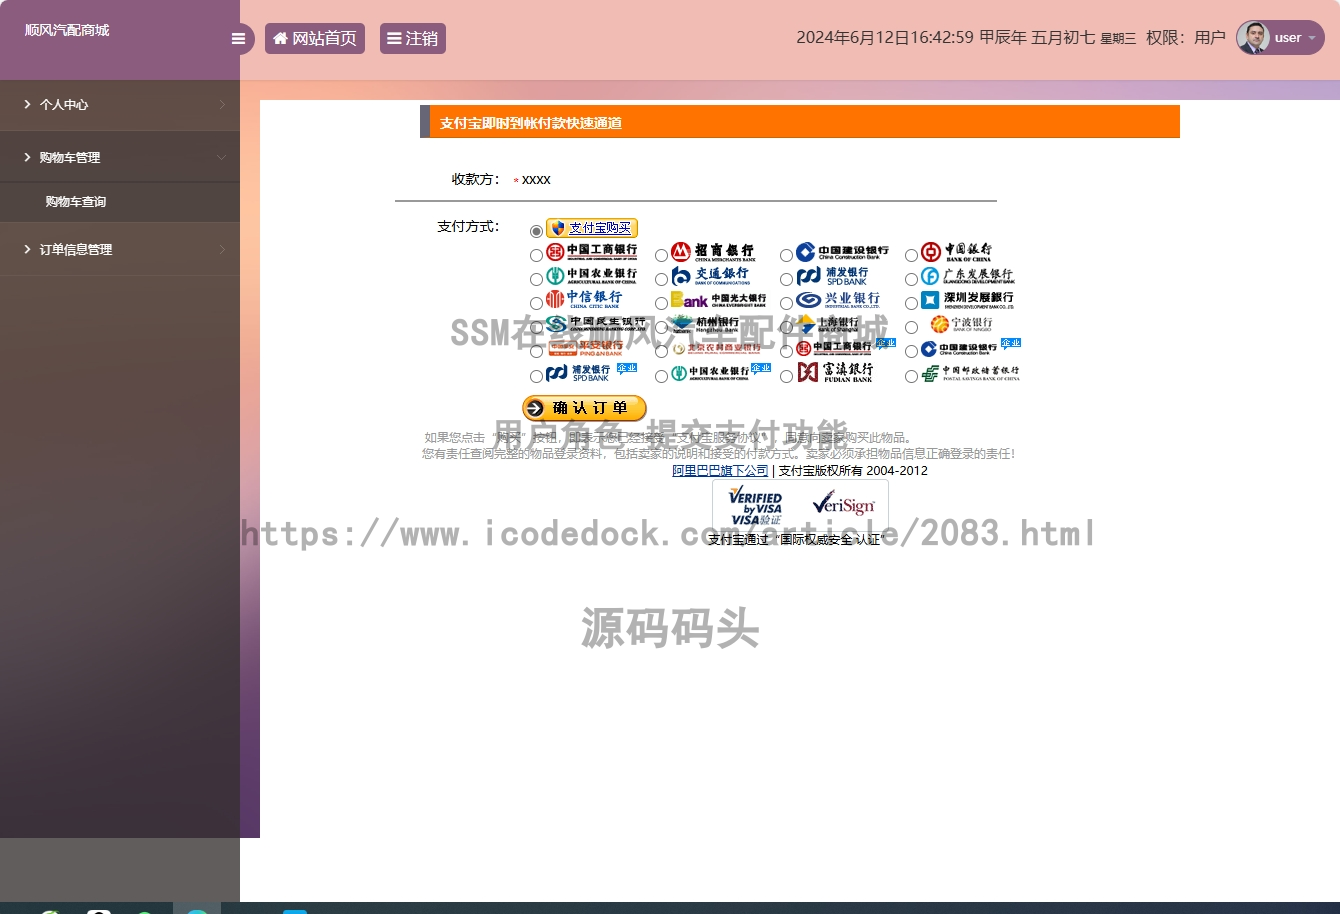Click the 平安银行 logo

[586, 348]
